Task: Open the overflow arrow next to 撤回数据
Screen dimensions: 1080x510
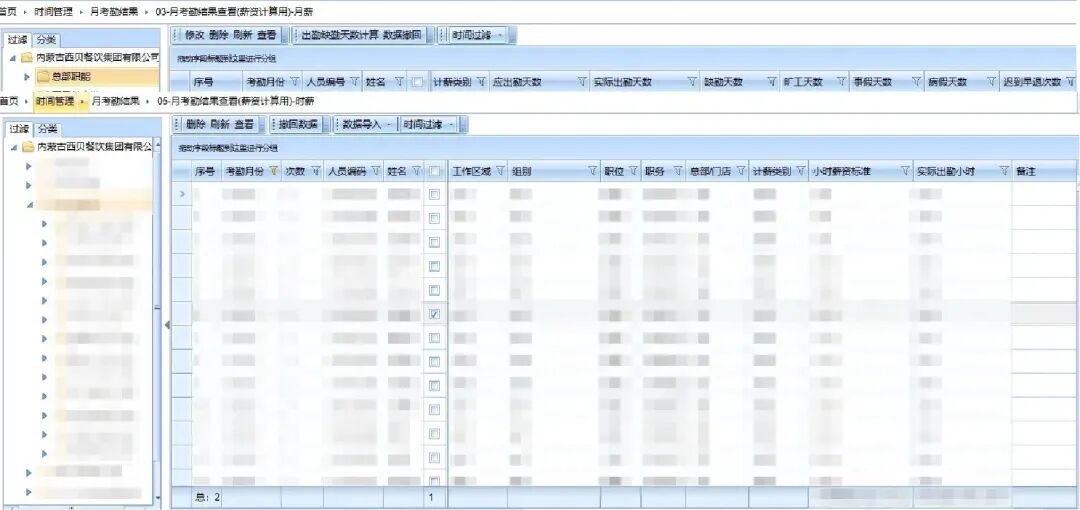Action: 326,125
